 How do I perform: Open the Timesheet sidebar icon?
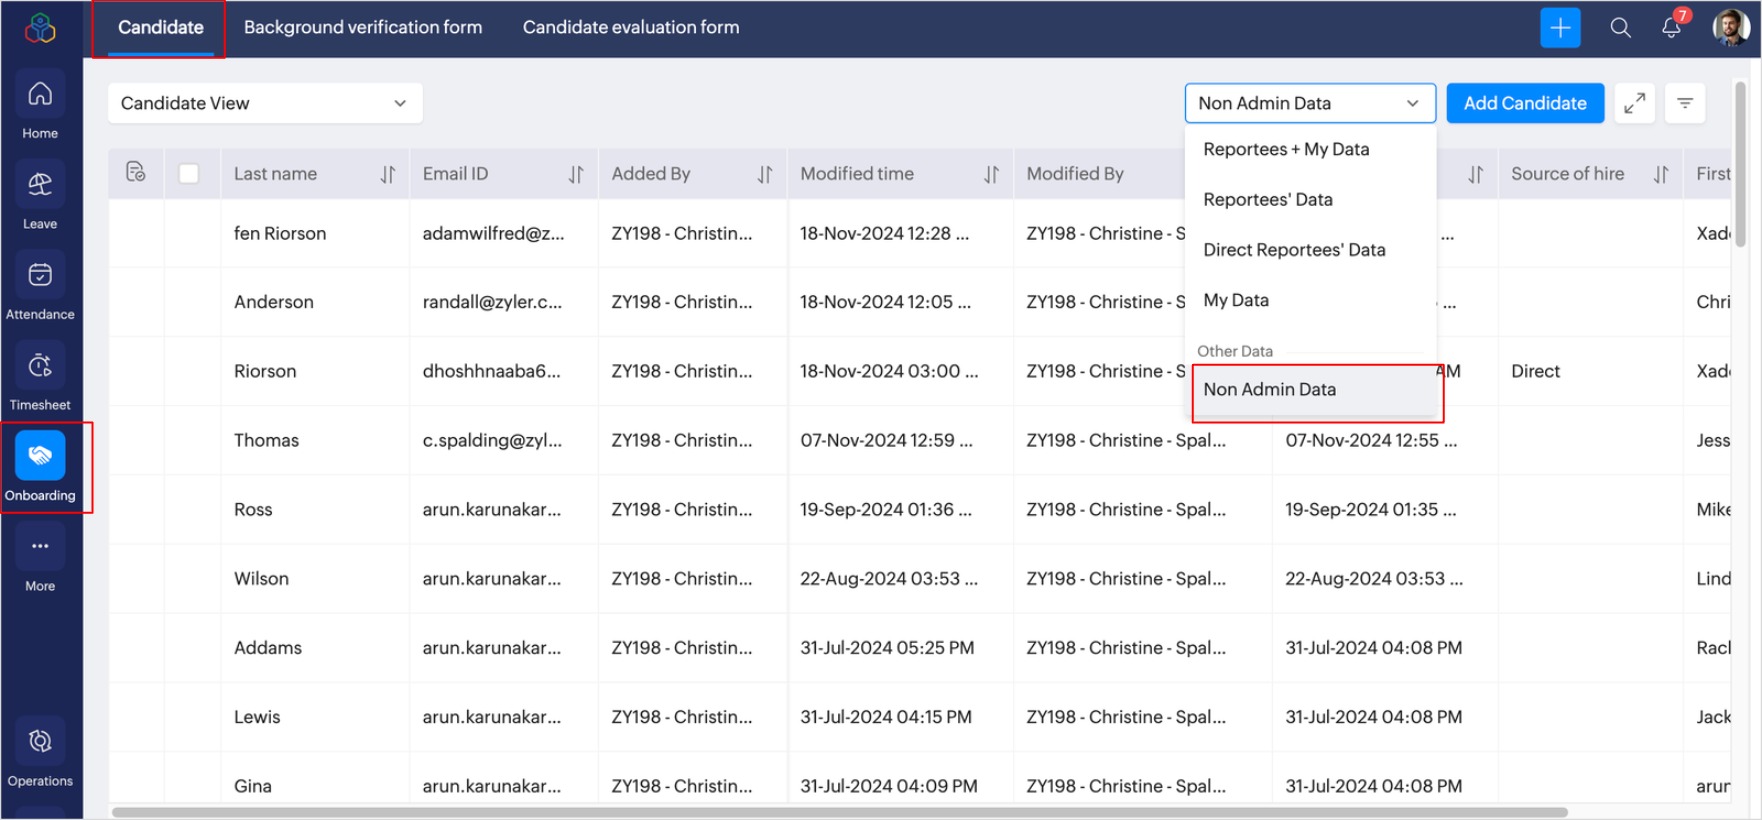[40, 367]
